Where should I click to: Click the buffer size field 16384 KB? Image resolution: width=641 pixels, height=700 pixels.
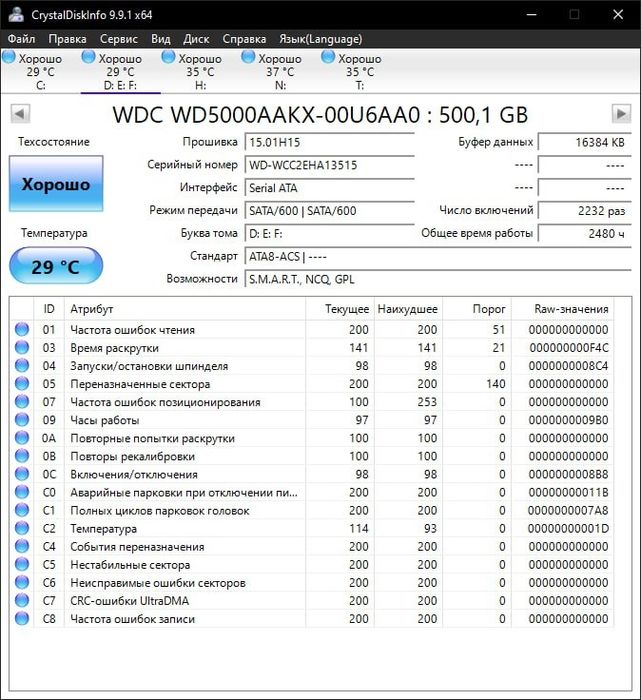point(585,142)
